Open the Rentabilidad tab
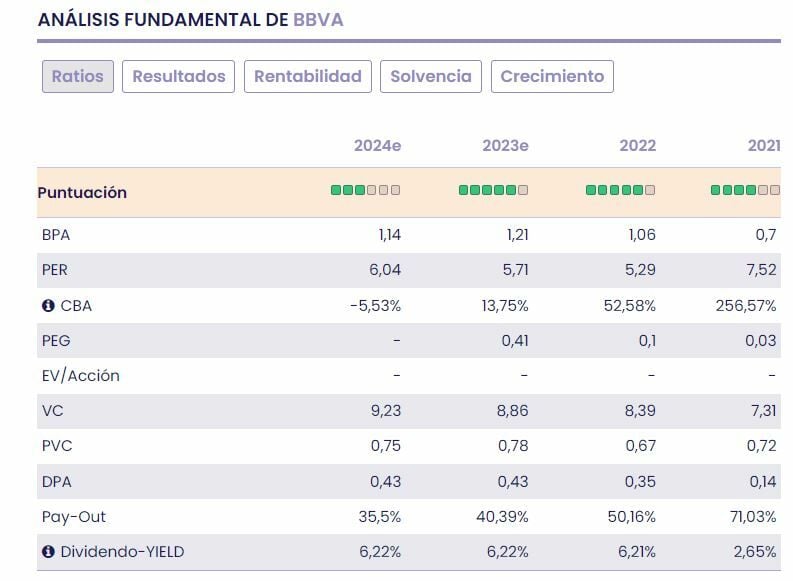793x581 pixels. (x=308, y=77)
